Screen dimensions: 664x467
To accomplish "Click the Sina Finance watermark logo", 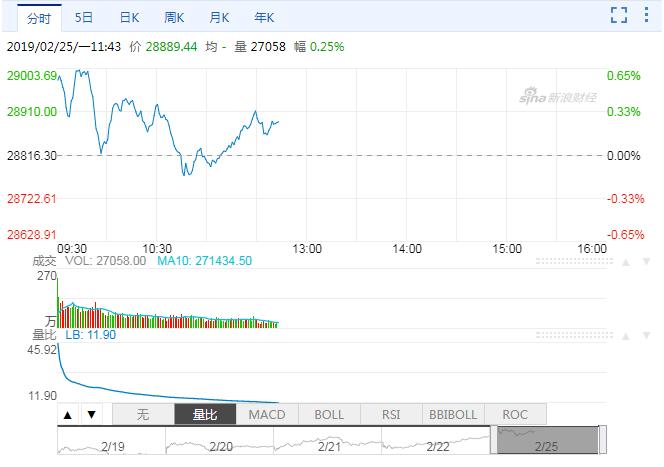I will (559, 96).
